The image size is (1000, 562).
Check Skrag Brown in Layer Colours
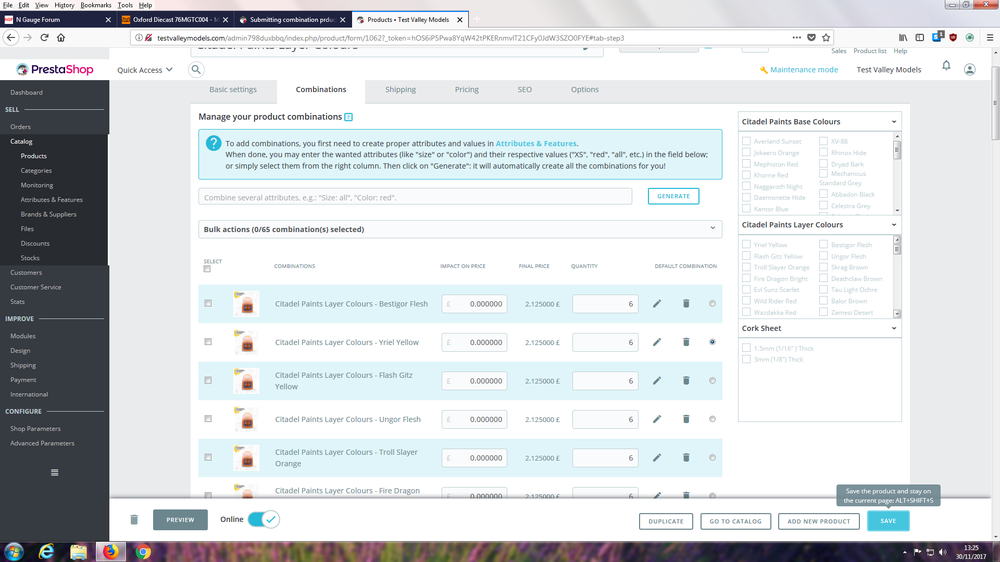823,267
